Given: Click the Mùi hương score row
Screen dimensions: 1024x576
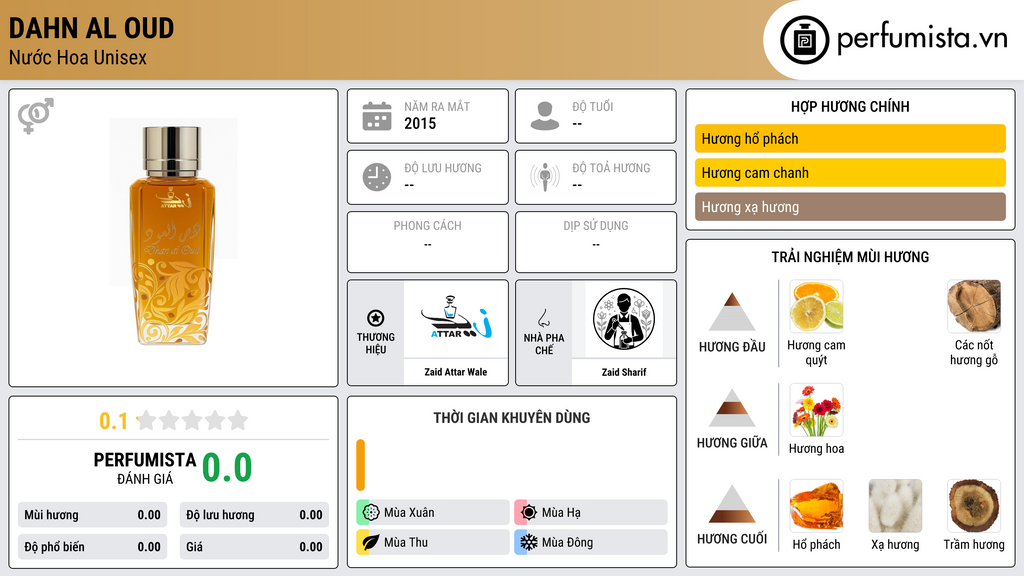Looking at the screenshot, I should (x=93, y=515).
